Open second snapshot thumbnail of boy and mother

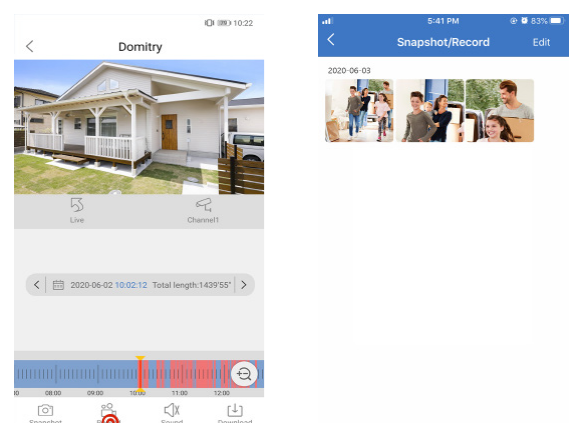coord(430,110)
